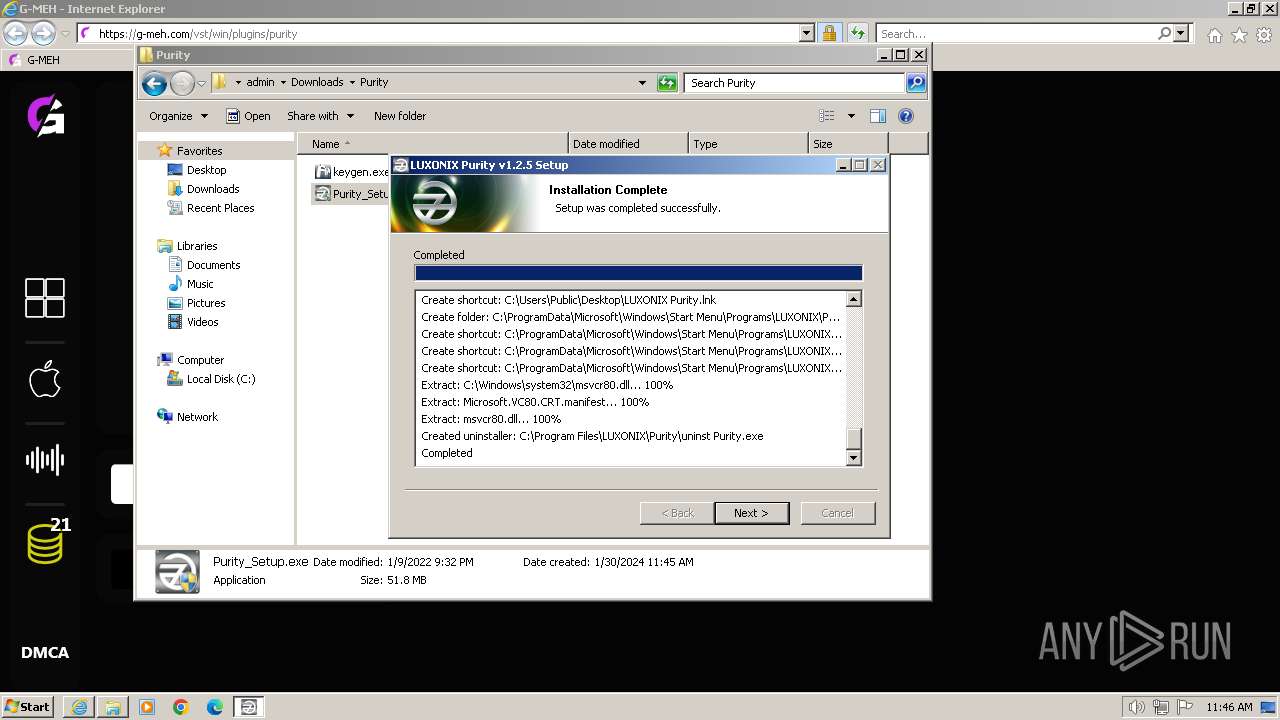The image size is (1280, 720).
Task: Select Computer in the navigation pane
Action: click(200, 360)
